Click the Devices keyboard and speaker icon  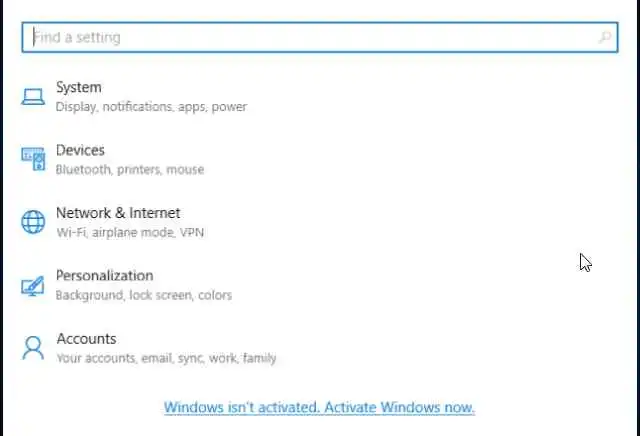pos(33,159)
